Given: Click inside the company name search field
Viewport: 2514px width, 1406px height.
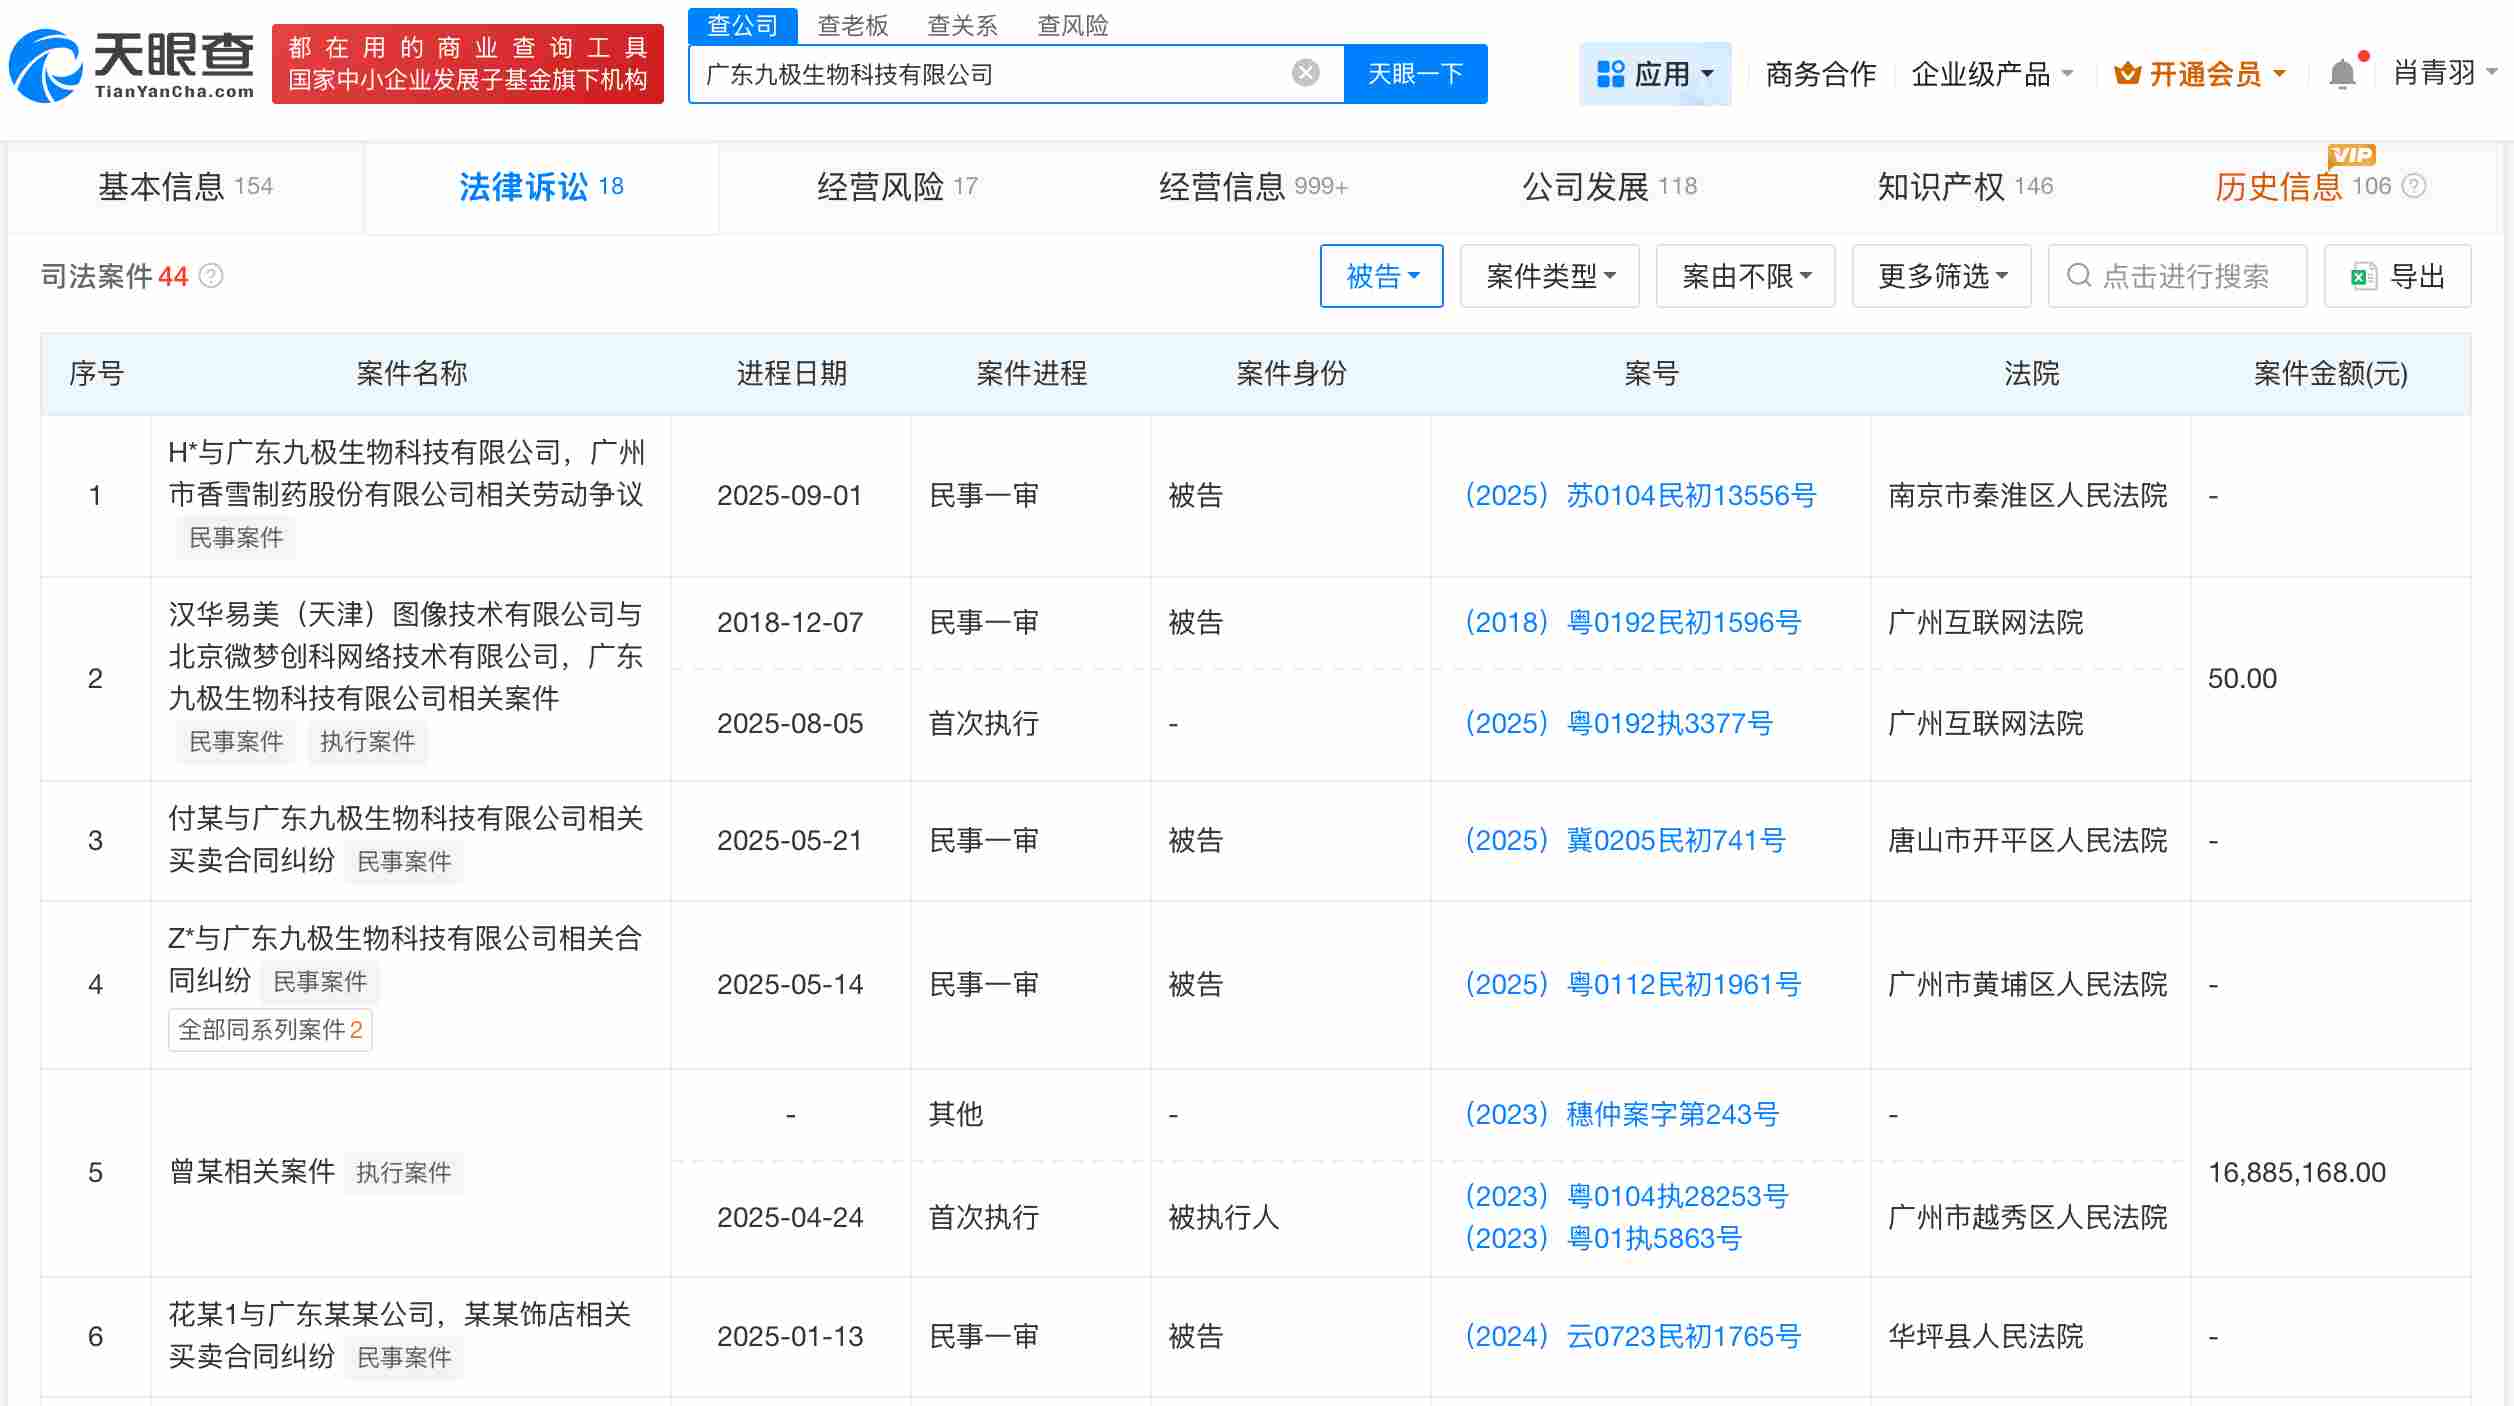Looking at the screenshot, I should pos(1000,72).
